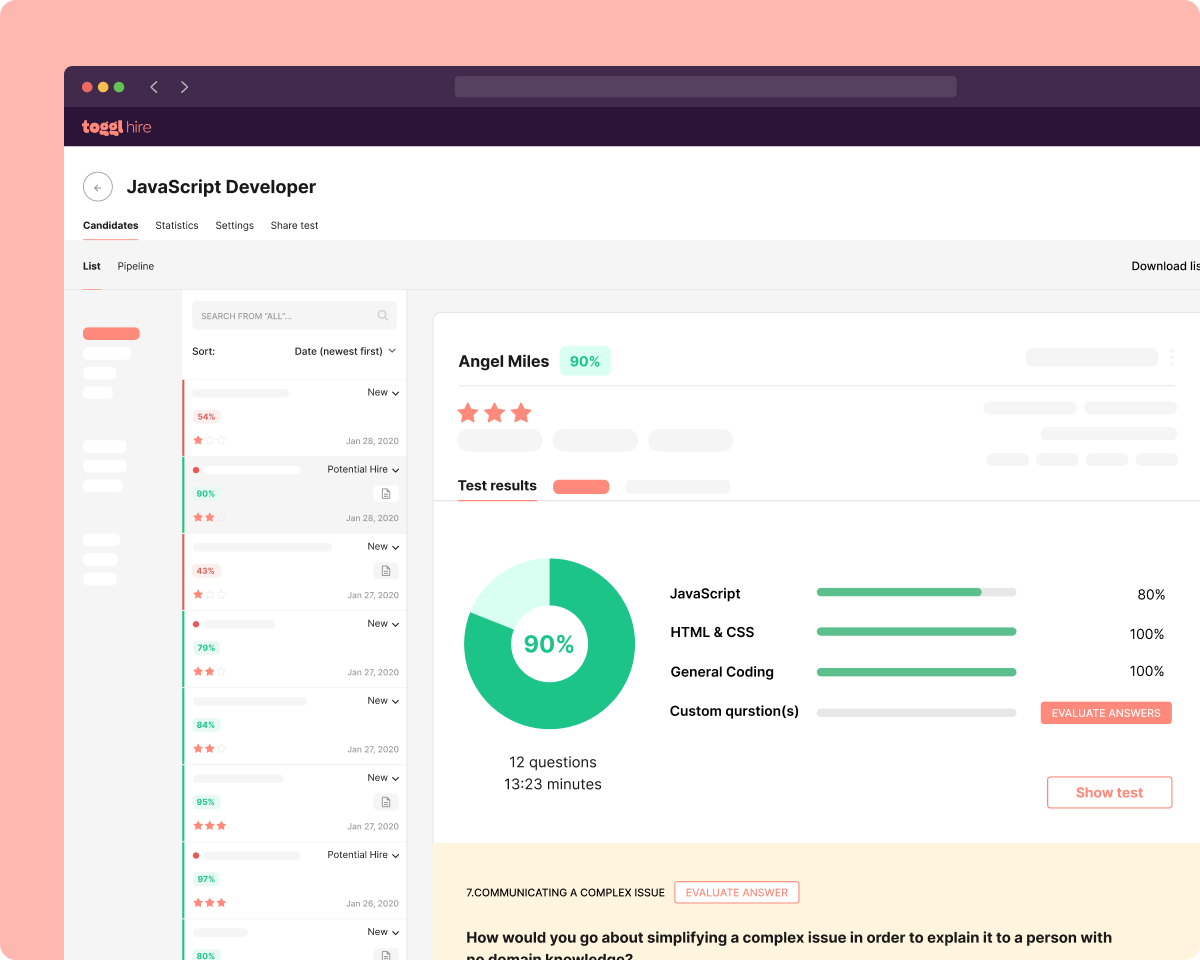Expand New status on 43% candidate
Viewport: 1200px width, 960px height.
383,547
